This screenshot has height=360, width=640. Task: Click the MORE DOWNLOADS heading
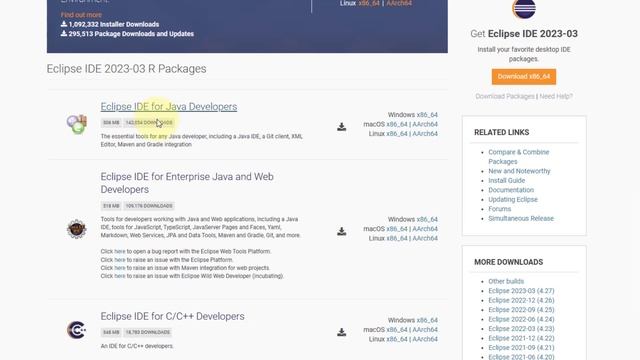tap(509, 262)
